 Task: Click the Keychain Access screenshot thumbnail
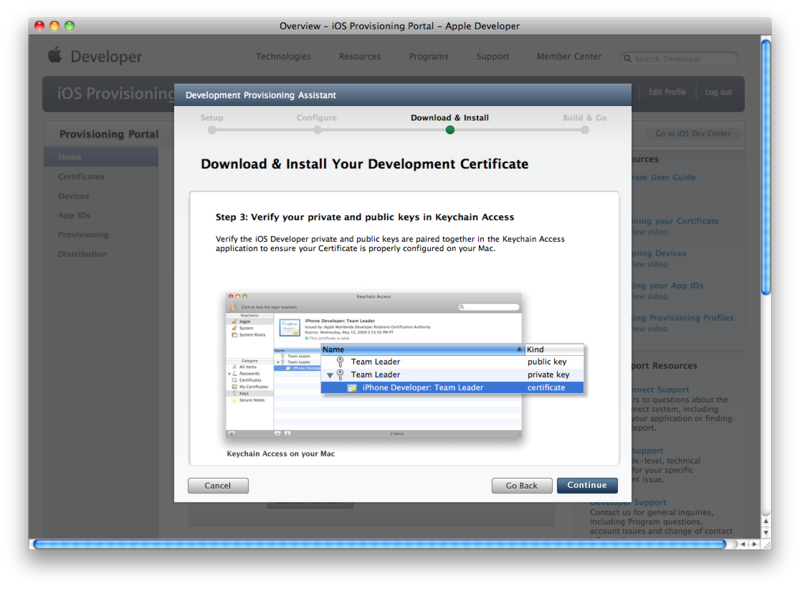[373, 365]
